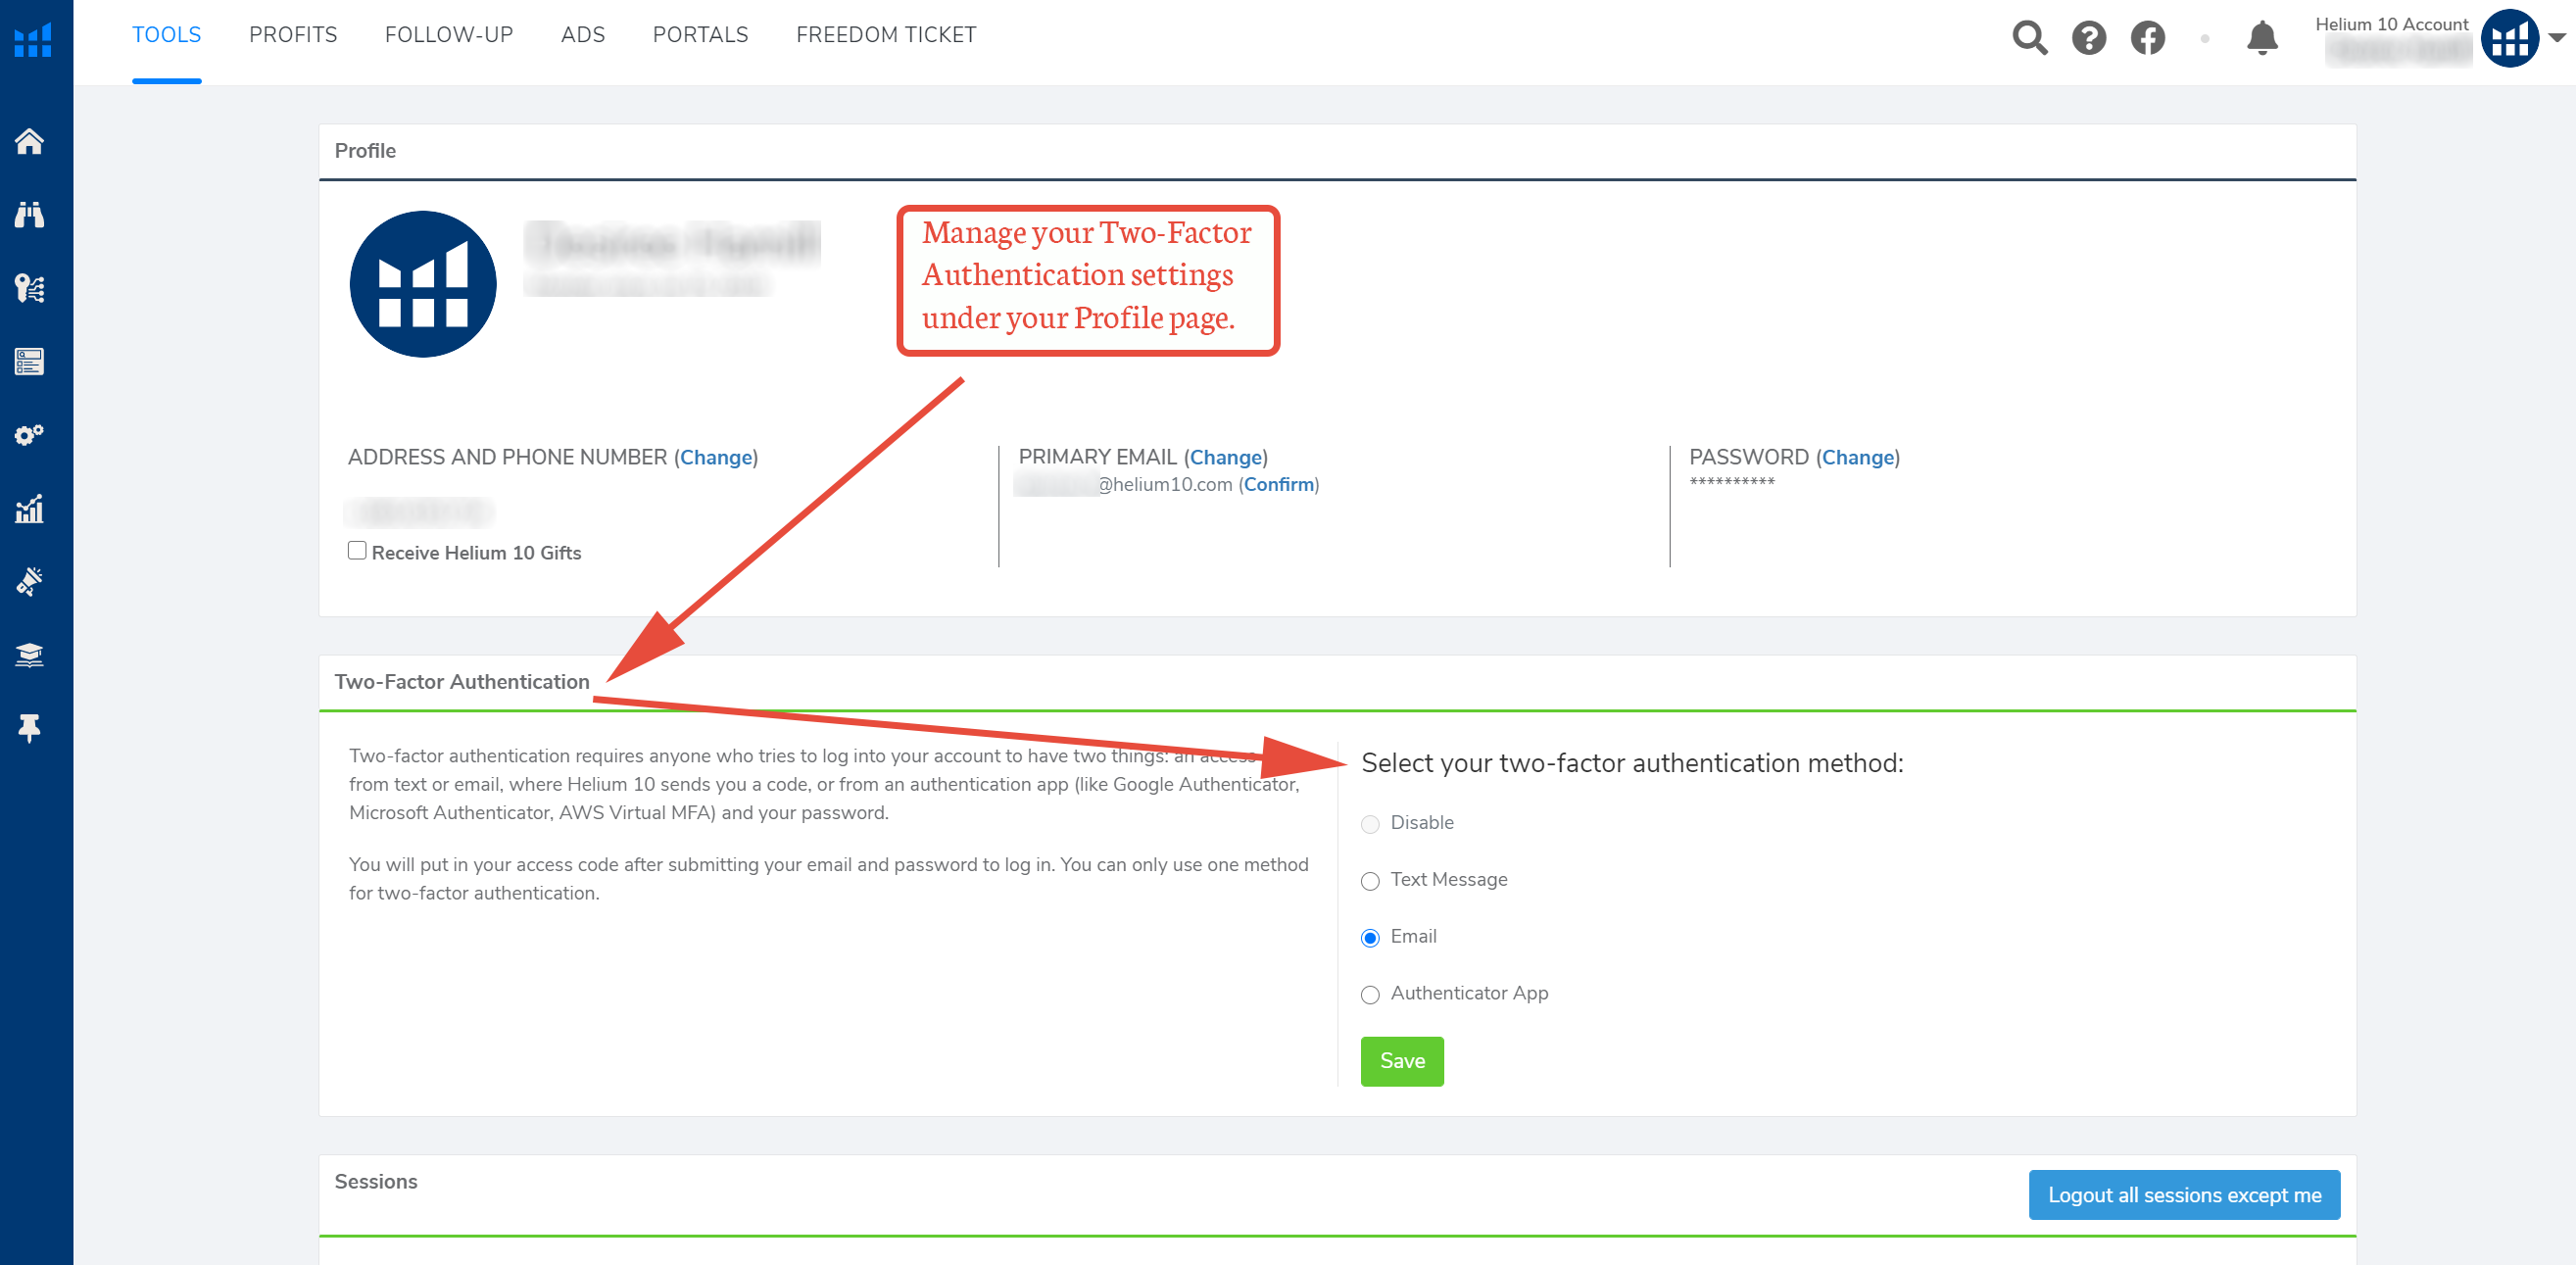Viewport: 2576px width, 1265px height.
Task: Click the help question mark icon
Action: pyautogui.click(x=2088, y=38)
